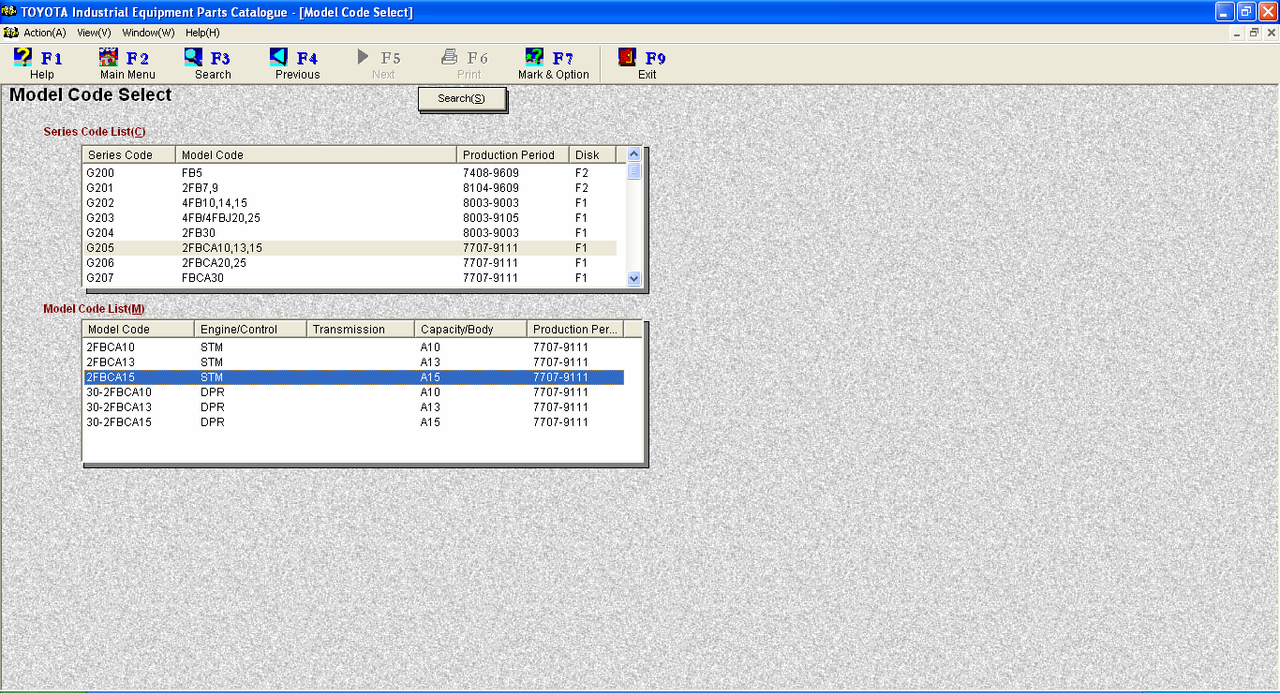The height and width of the screenshot is (693, 1280).
Task: Open the View(V) menu
Action: point(94,33)
